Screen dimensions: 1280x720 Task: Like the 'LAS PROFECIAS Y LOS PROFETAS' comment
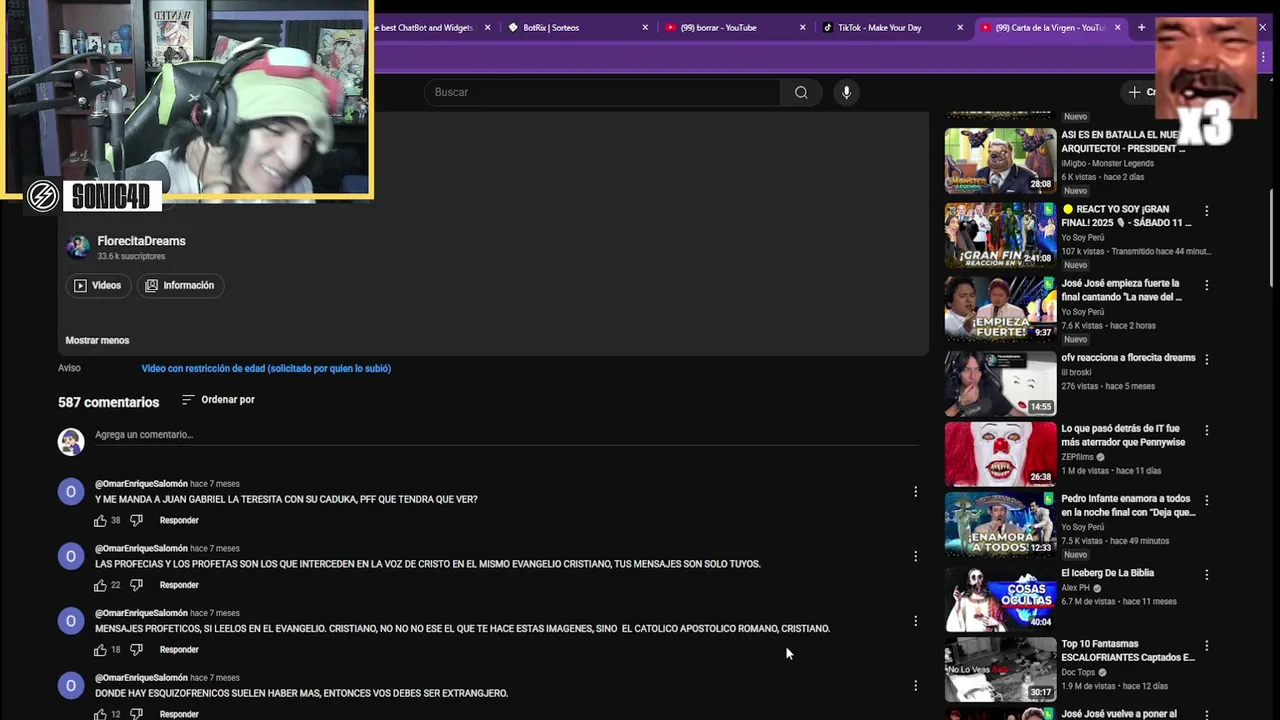pos(100,585)
